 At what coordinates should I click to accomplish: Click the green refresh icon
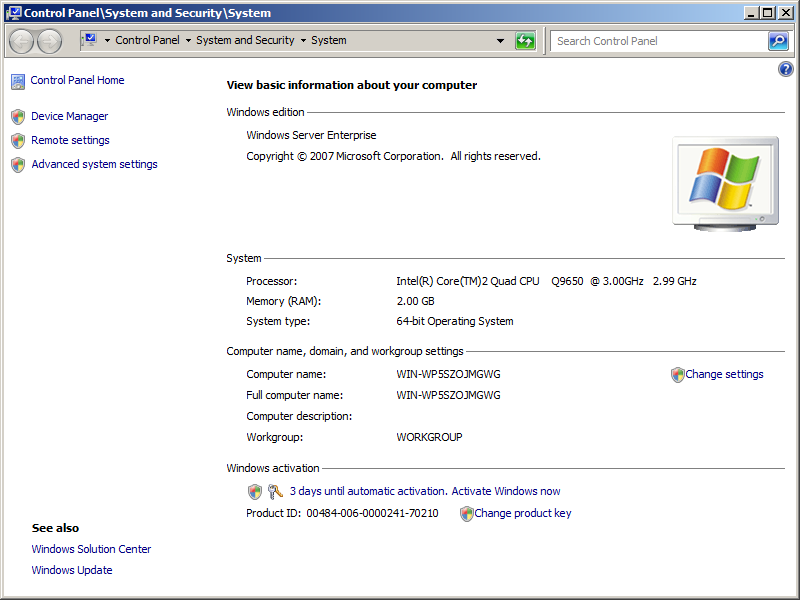point(524,41)
